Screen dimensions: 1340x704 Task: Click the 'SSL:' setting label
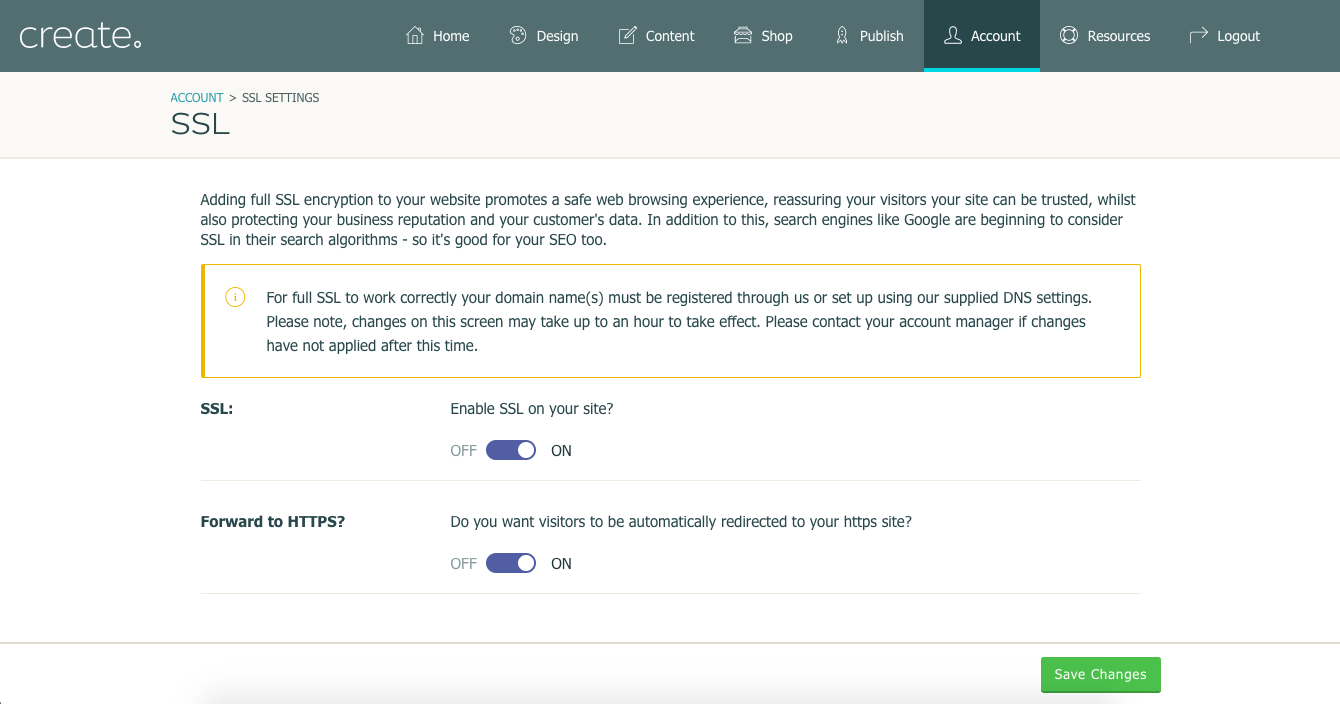pyautogui.click(x=217, y=409)
